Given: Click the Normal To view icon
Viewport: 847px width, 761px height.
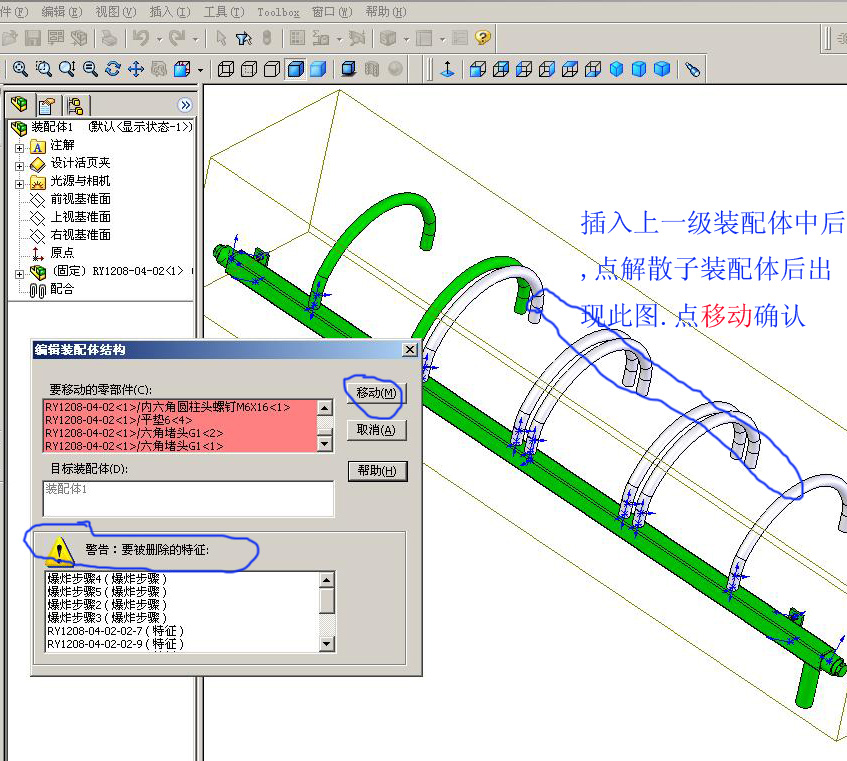Looking at the screenshot, I should (x=447, y=69).
